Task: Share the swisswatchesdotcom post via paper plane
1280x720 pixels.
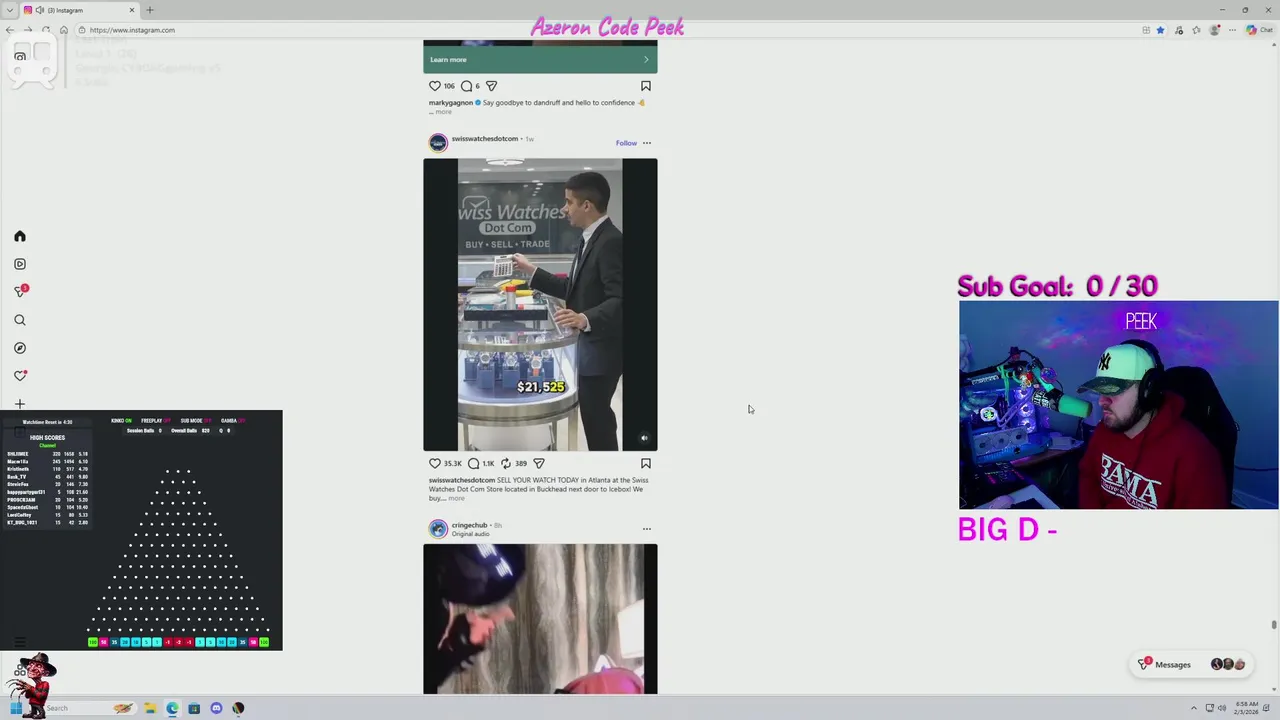Action: point(539,463)
